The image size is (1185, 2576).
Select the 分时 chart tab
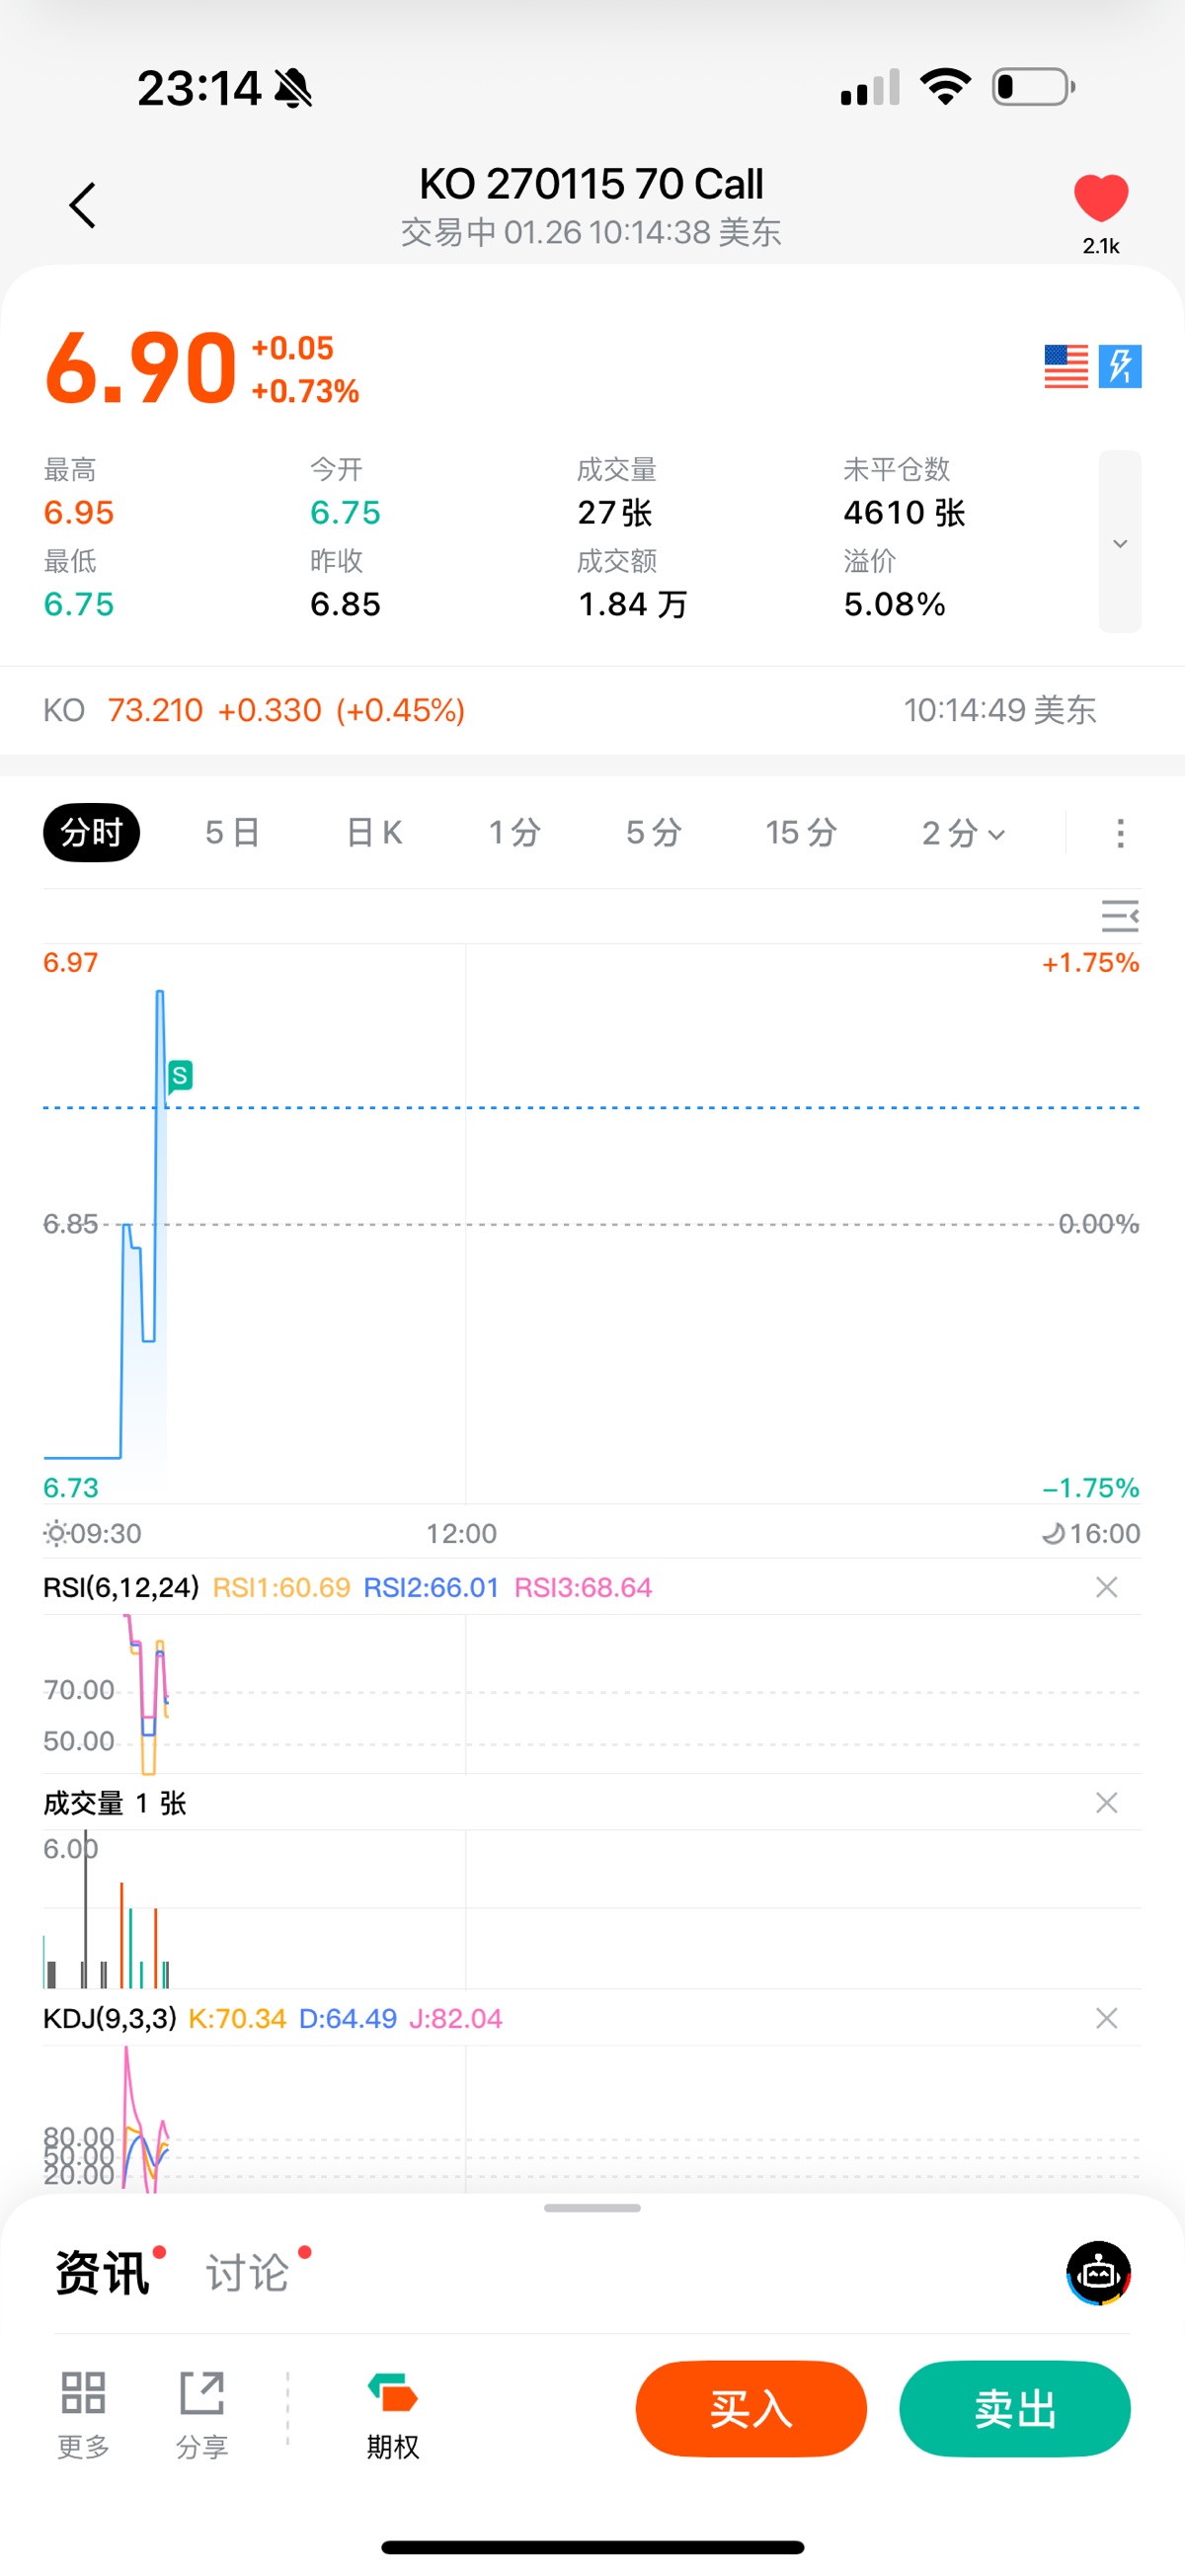point(91,832)
